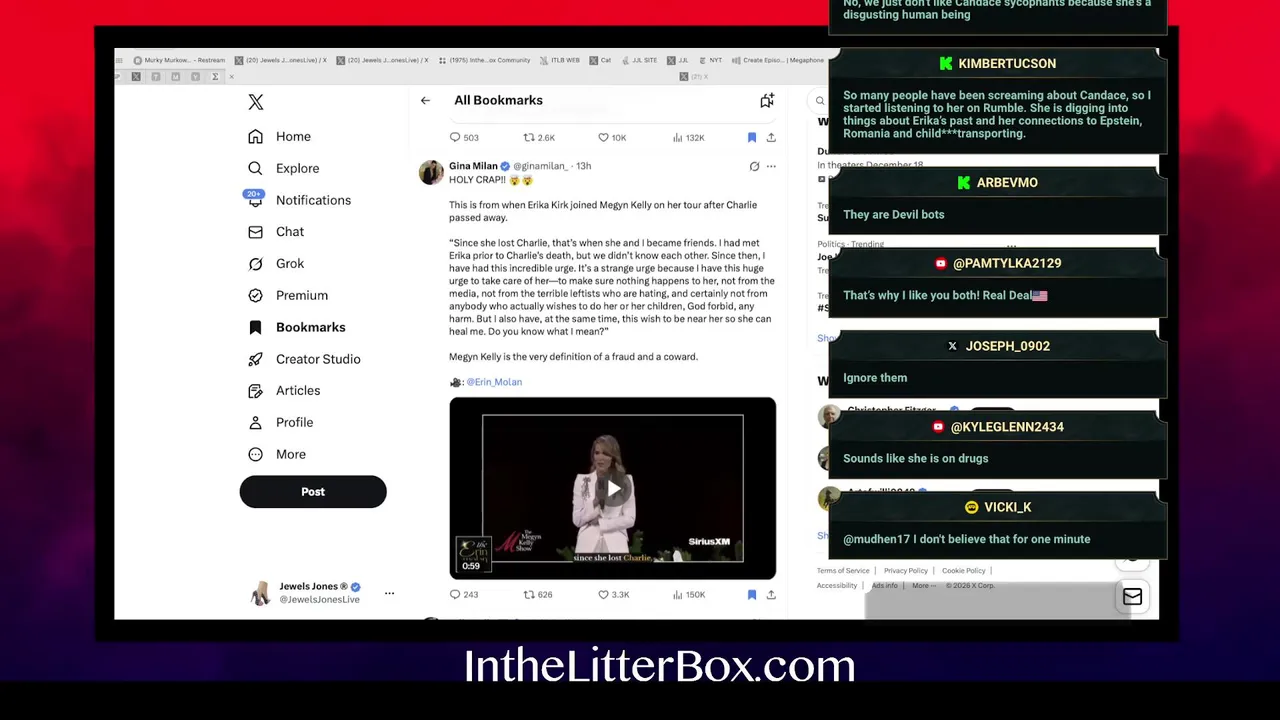This screenshot has width=1280, height=720.
Task: Share the post with 132K views
Action: click(771, 137)
